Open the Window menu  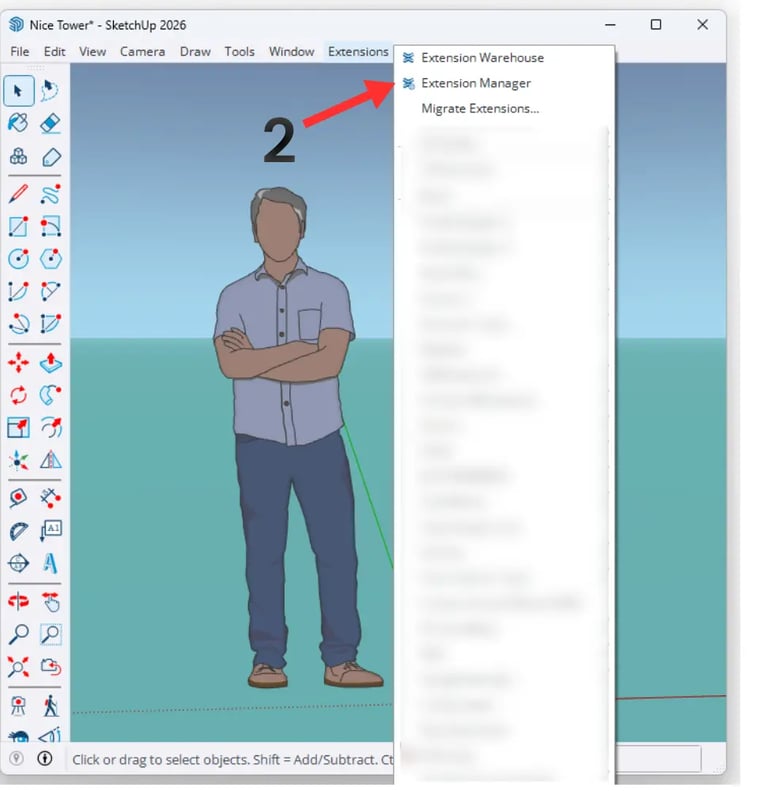tap(292, 51)
